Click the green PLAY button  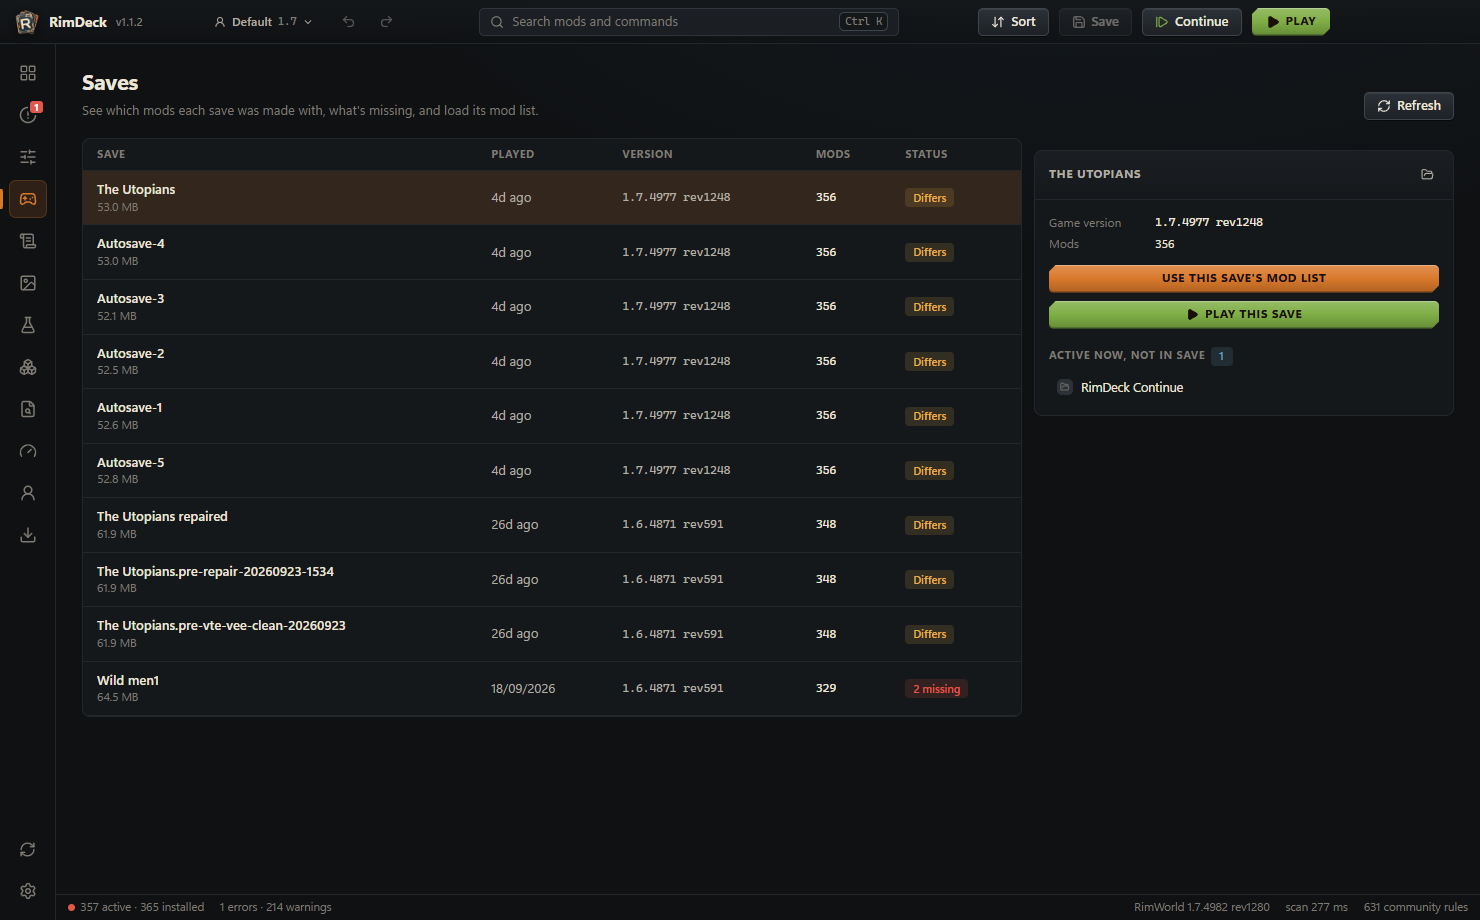[x=1291, y=22]
